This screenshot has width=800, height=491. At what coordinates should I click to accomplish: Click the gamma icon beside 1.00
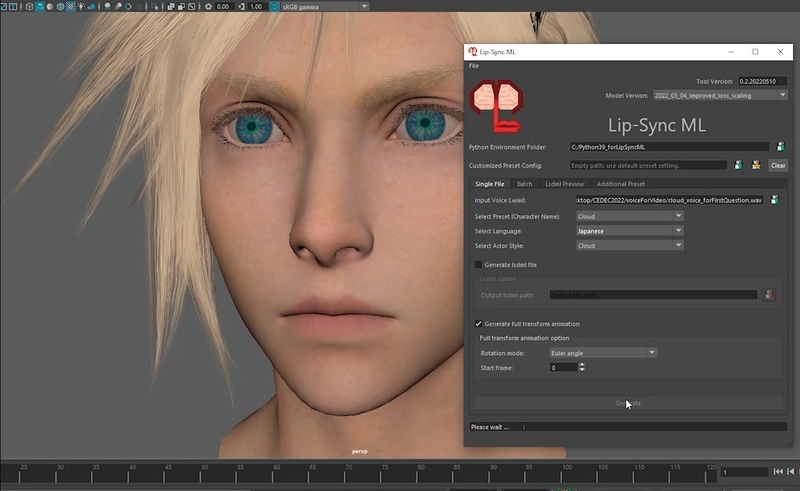coord(241,7)
